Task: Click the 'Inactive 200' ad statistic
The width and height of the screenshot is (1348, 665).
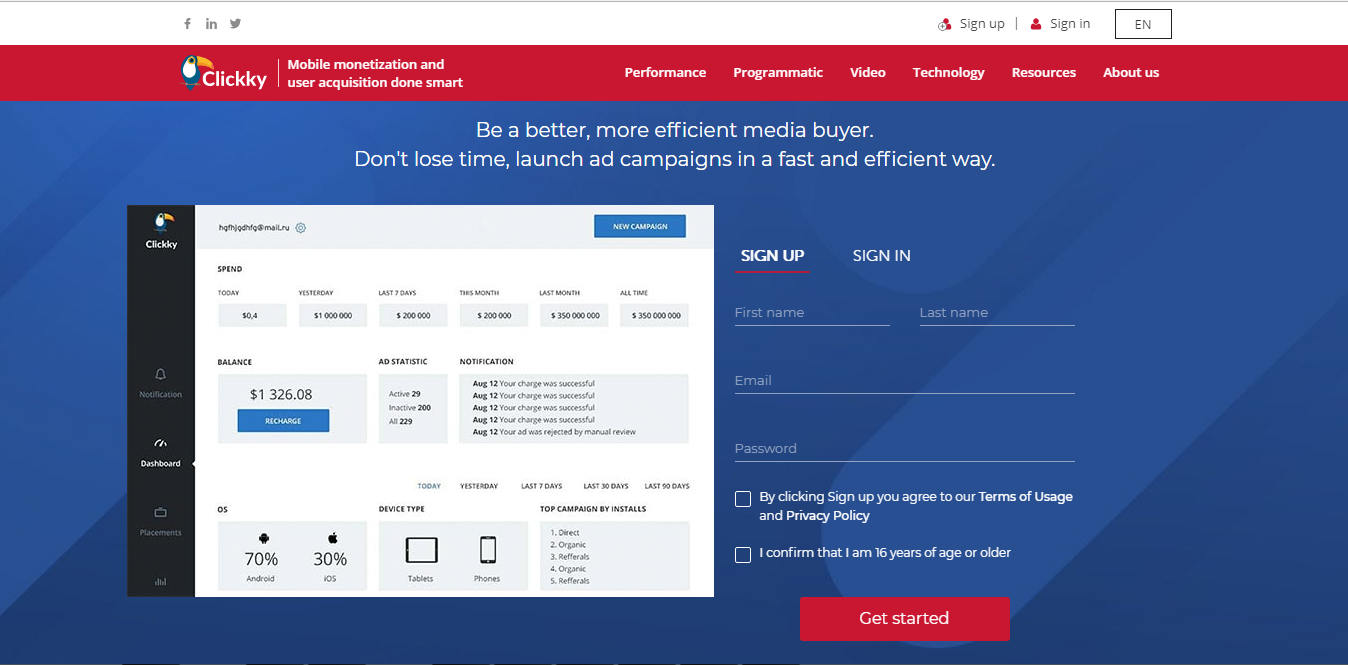Action: point(410,408)
